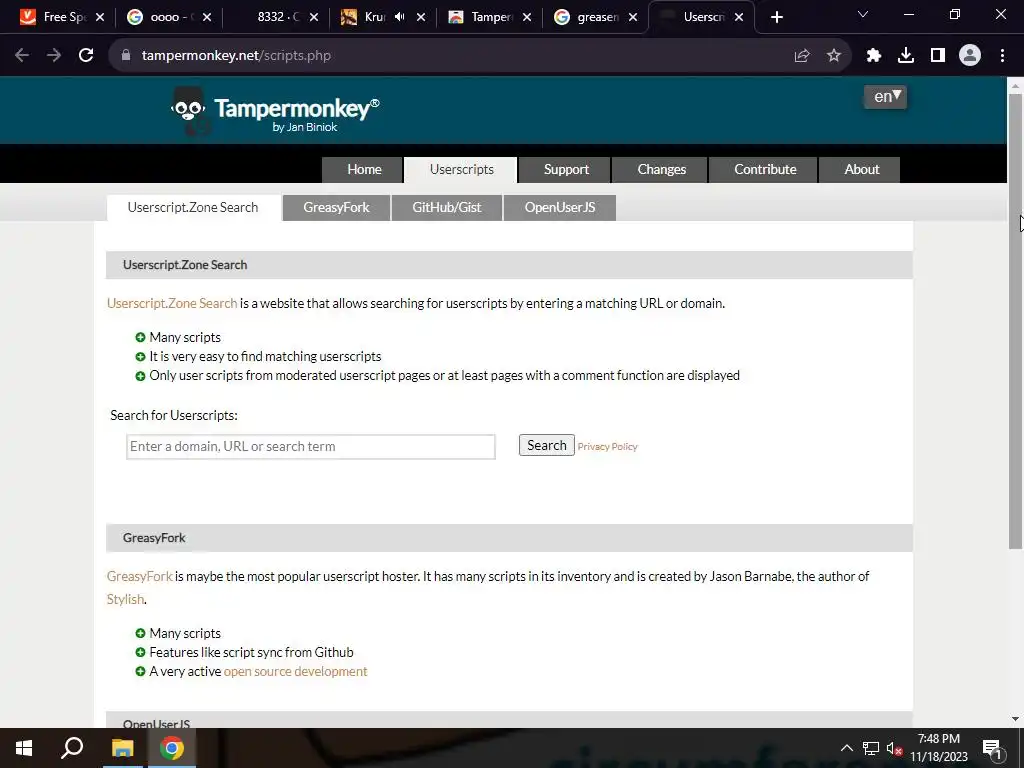Viewport: 1024px width, 768px height.
Task: Open the Chrome three-dot menu
Action: click(1002, 56)
